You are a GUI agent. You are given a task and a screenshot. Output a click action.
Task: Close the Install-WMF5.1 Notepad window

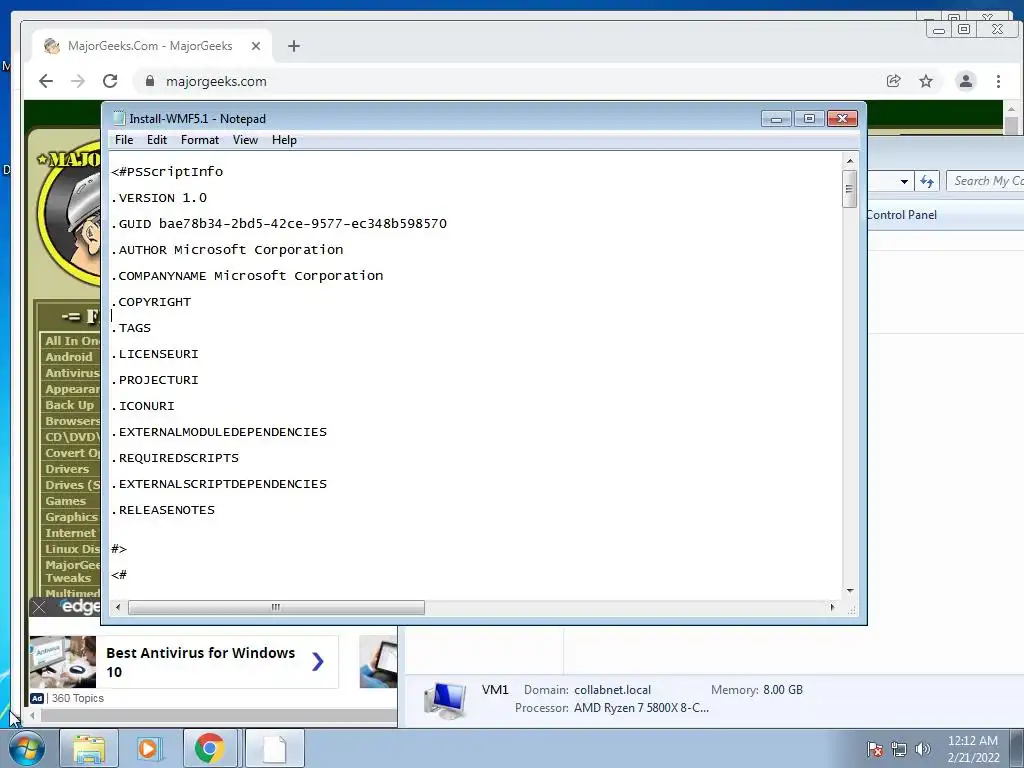click(842, 119)
